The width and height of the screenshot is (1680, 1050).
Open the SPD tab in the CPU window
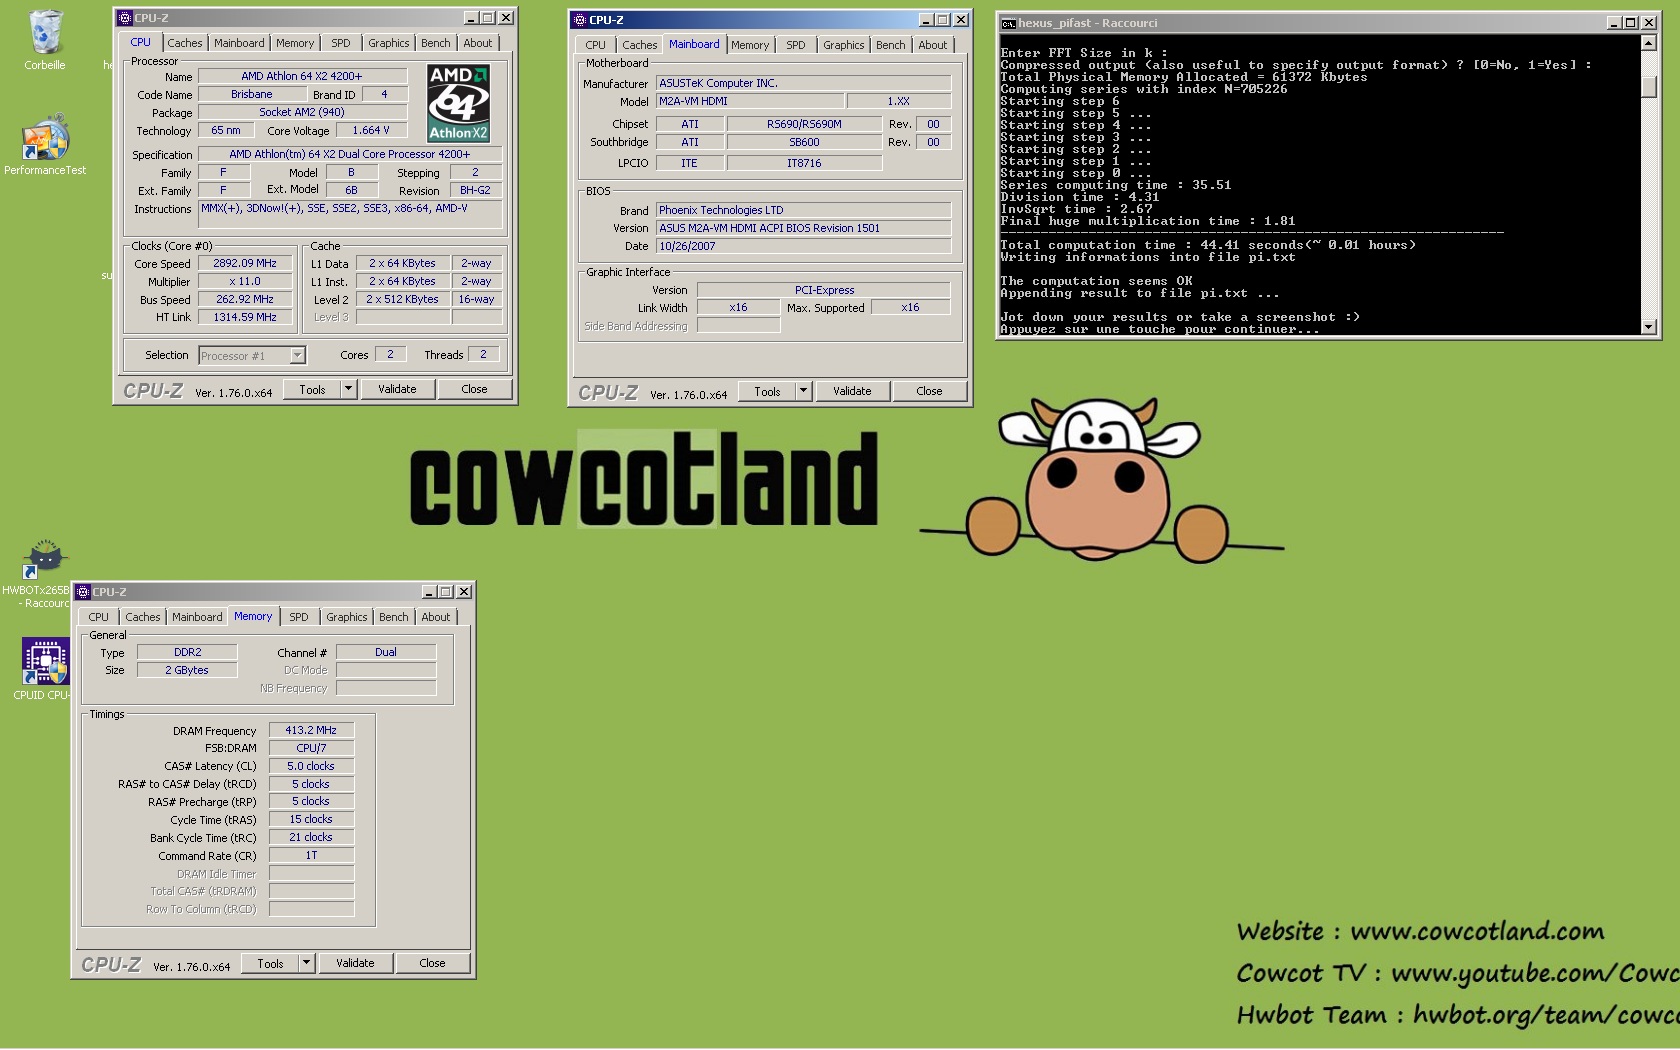[341, 43]
